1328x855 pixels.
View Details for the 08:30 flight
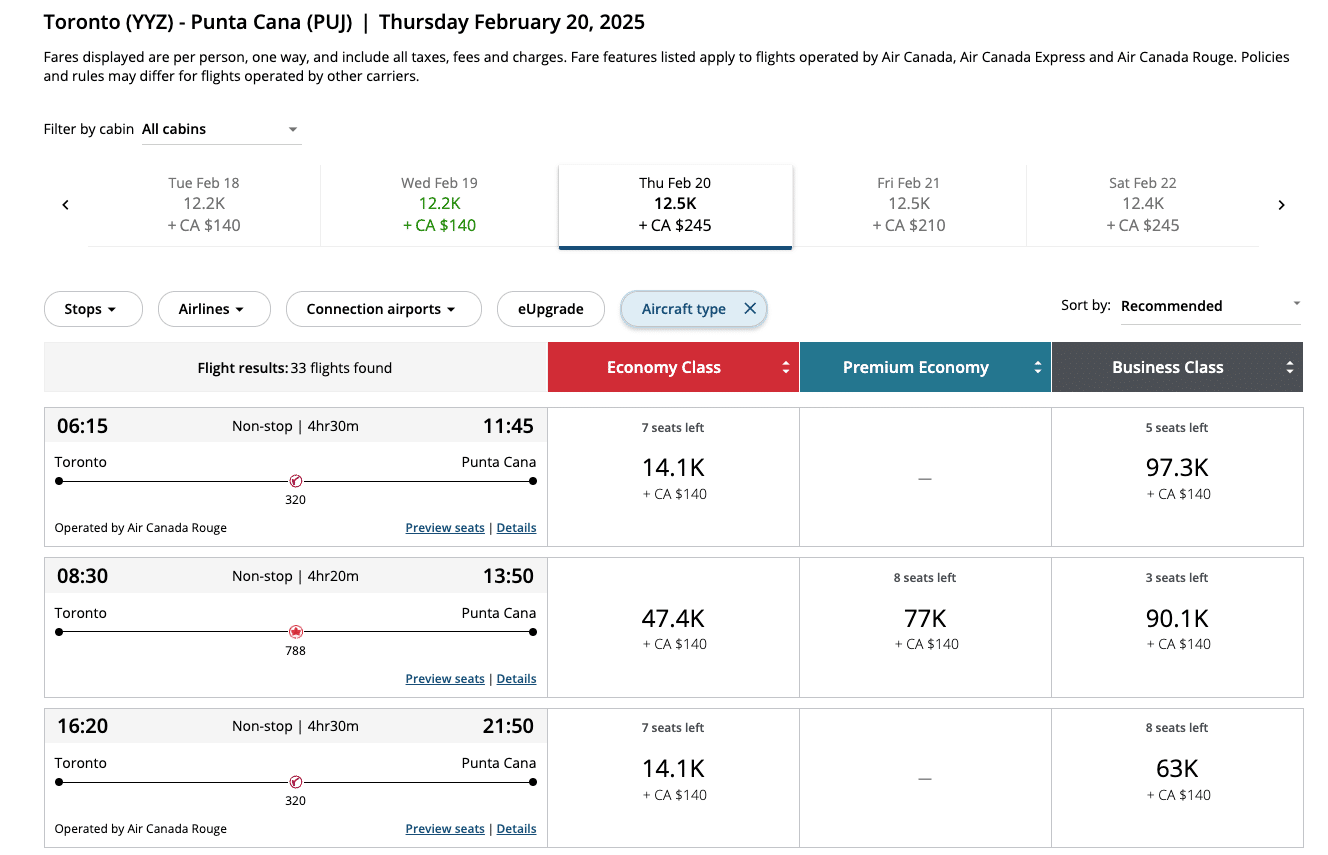pos(516,679)
